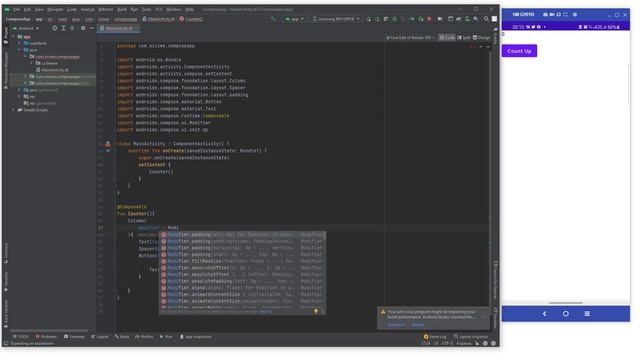This screenshot has width=640, height=360.
Task: Select MainActivity.kt in project tree
Action: tap(52, 70)
